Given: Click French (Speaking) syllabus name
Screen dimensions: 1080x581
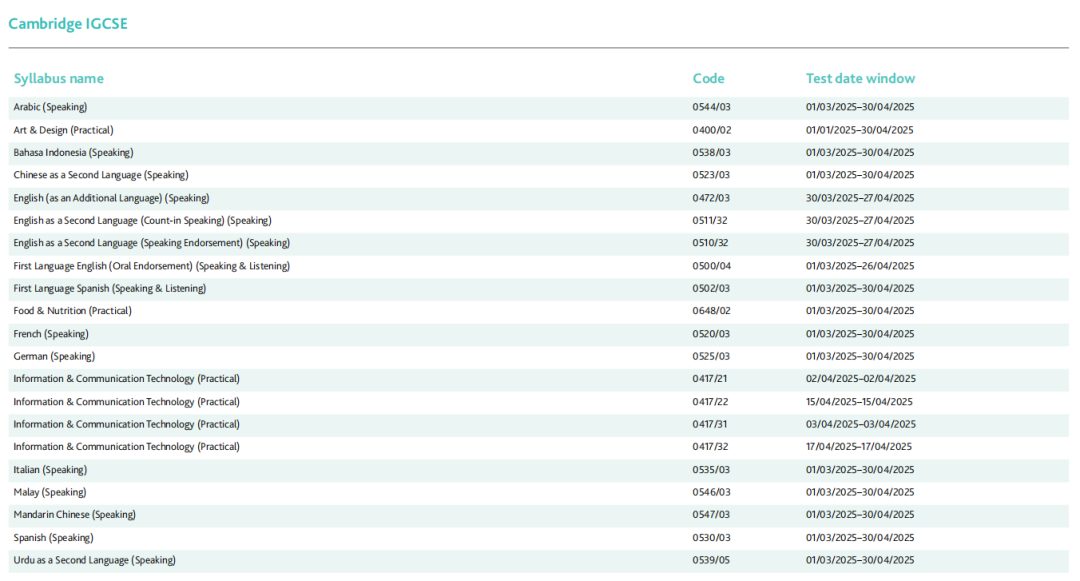Looking at the screenshot, I should tap(51, 335).
